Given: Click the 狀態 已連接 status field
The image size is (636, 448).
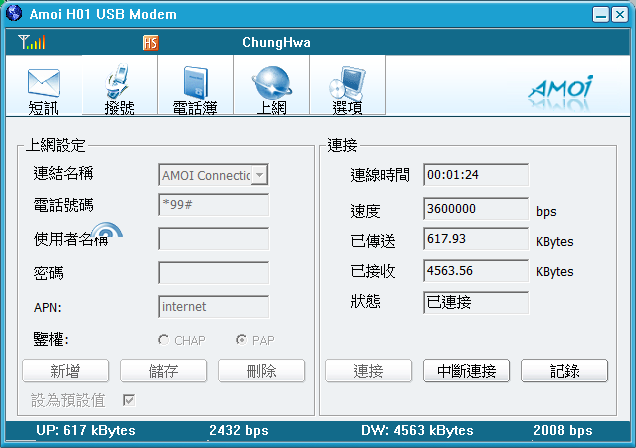Looking at the screenshot, I should click(x=476, y=302).
